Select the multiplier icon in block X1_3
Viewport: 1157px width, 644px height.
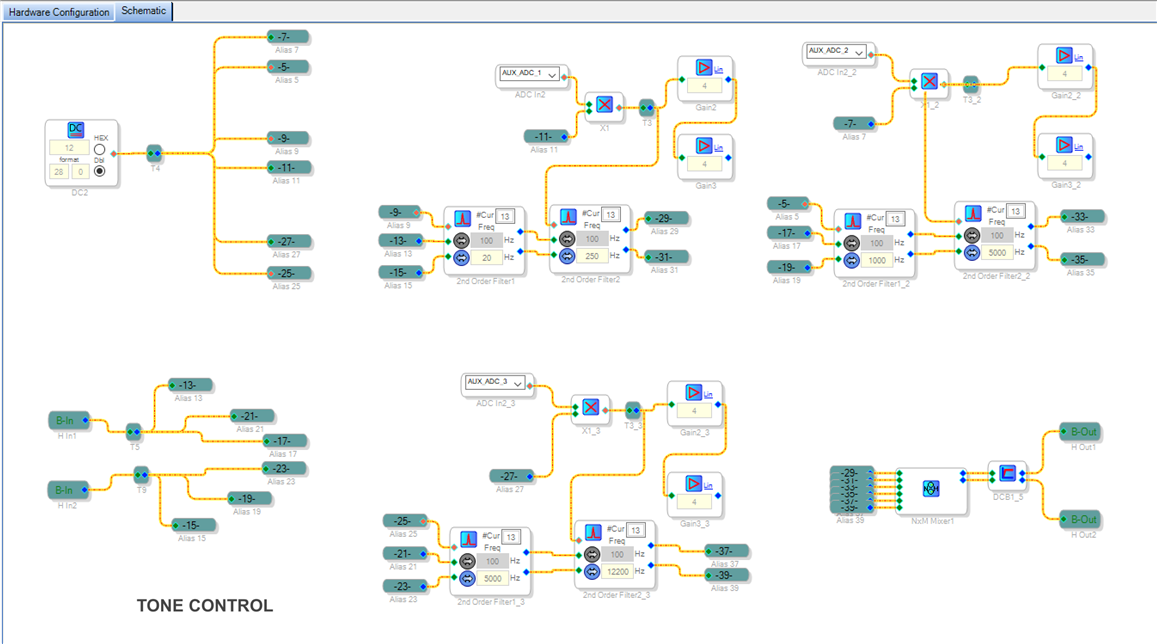click(590, 407)
